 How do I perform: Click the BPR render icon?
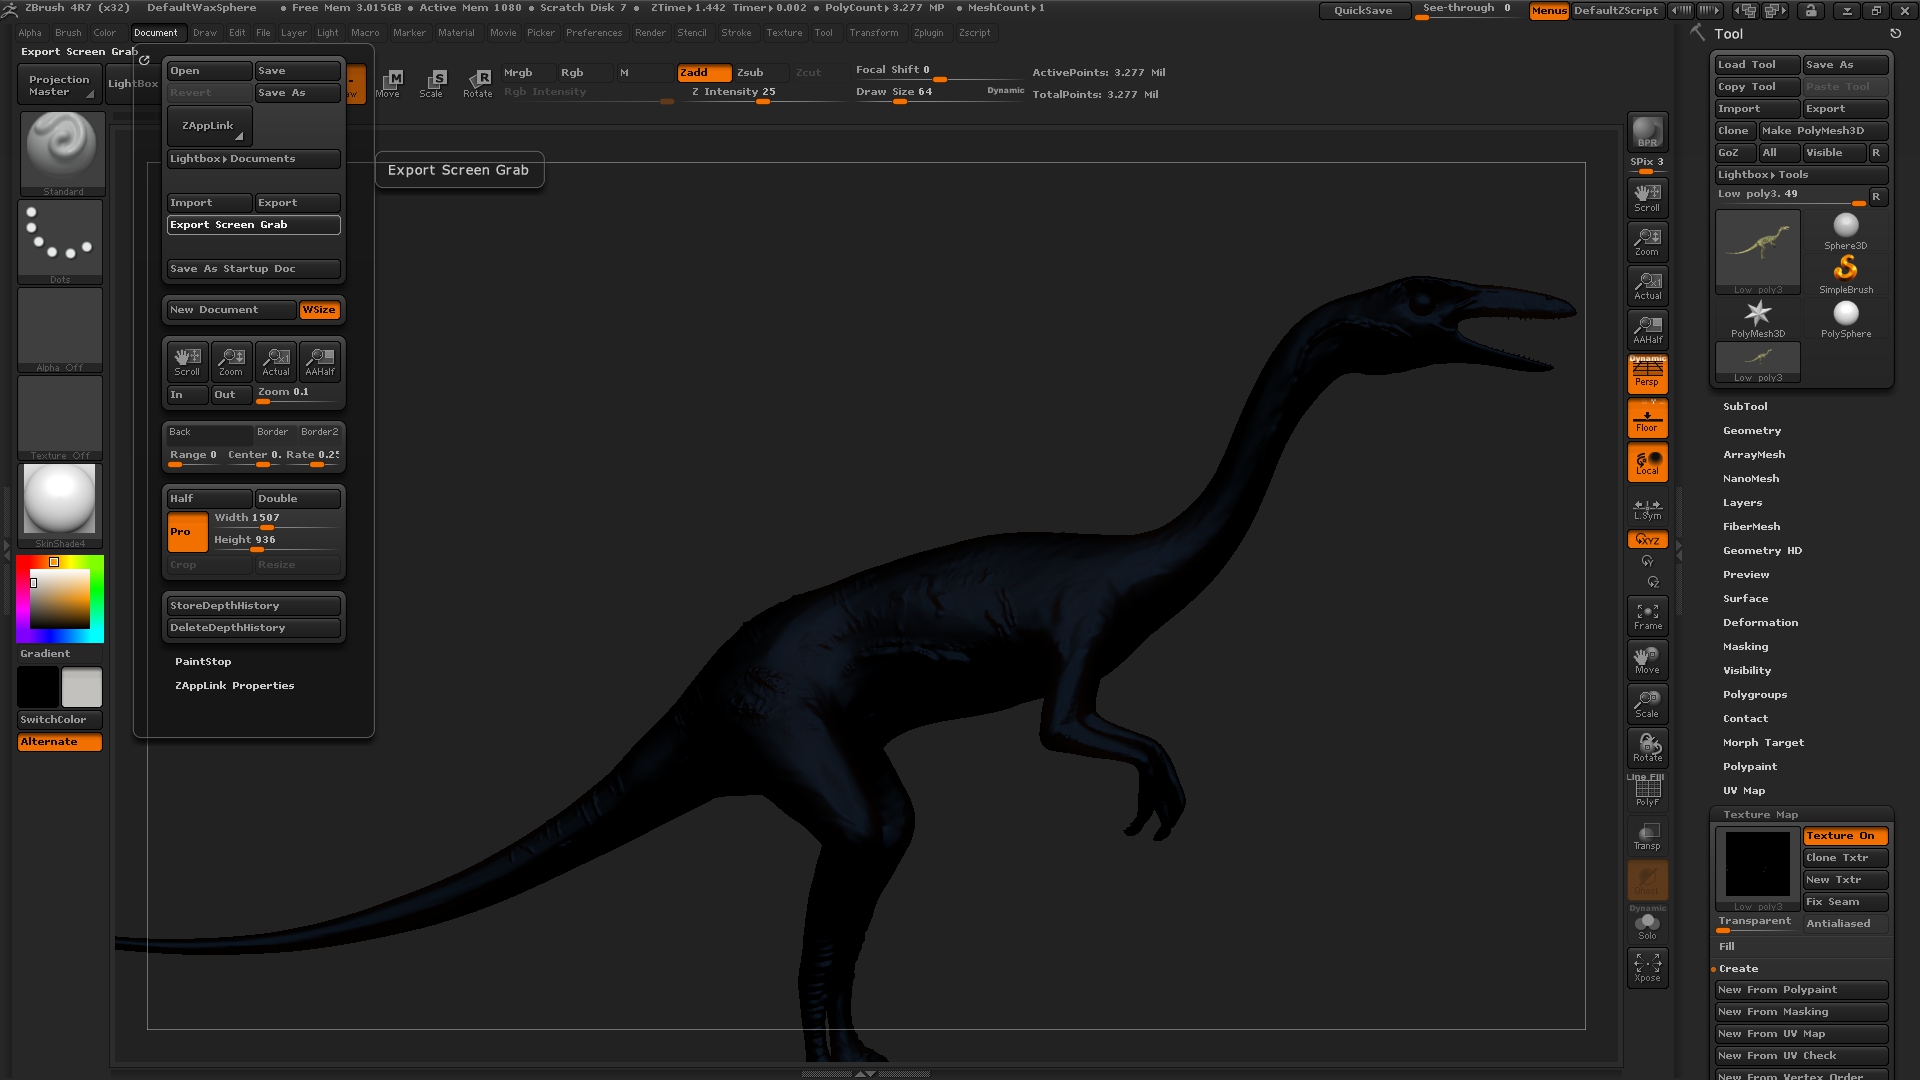pyautogui.click(x=1647, y=132)
